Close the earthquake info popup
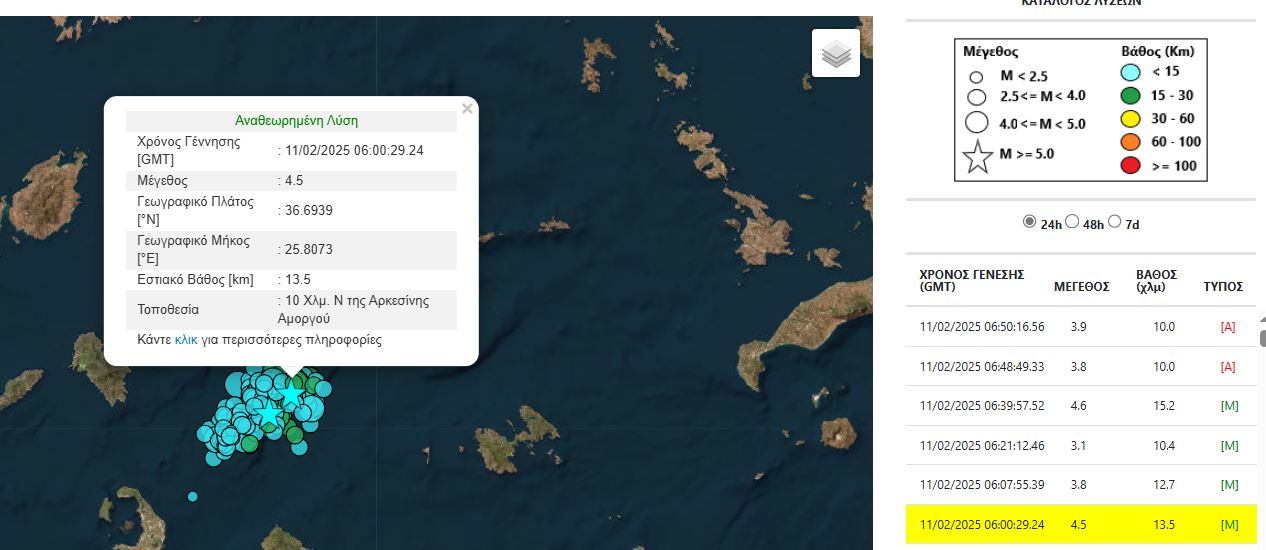 pyautogui.click(x=467, y=109)
